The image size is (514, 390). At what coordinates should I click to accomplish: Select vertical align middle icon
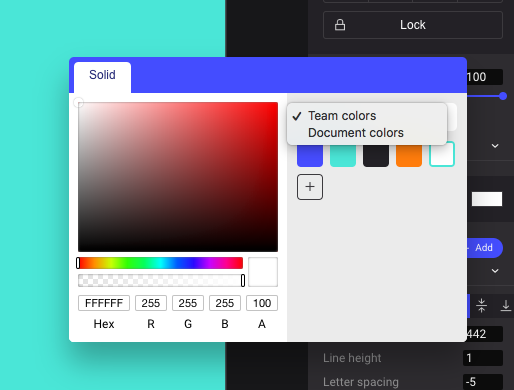tap(481, 305)
